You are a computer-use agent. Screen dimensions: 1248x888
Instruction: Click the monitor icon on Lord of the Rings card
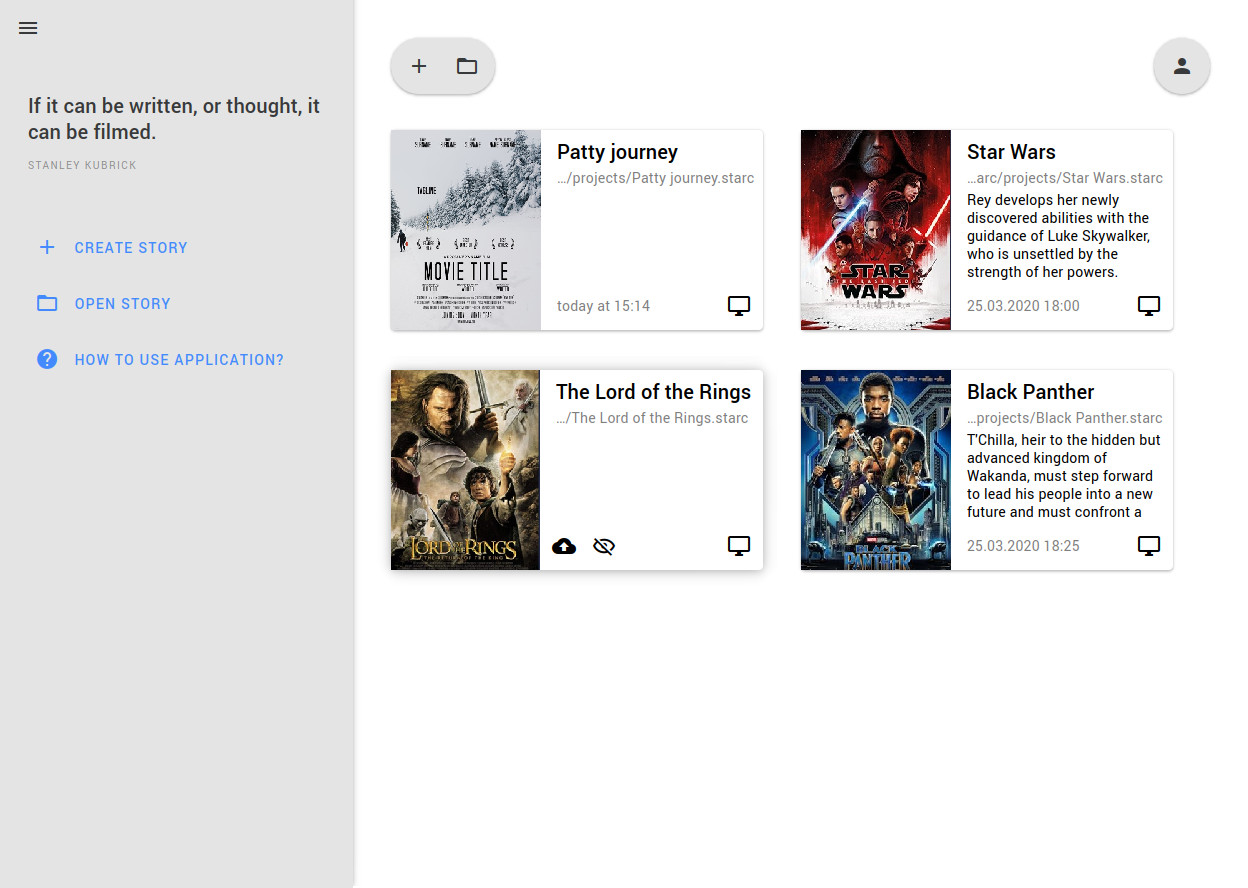tap(738, 546)
